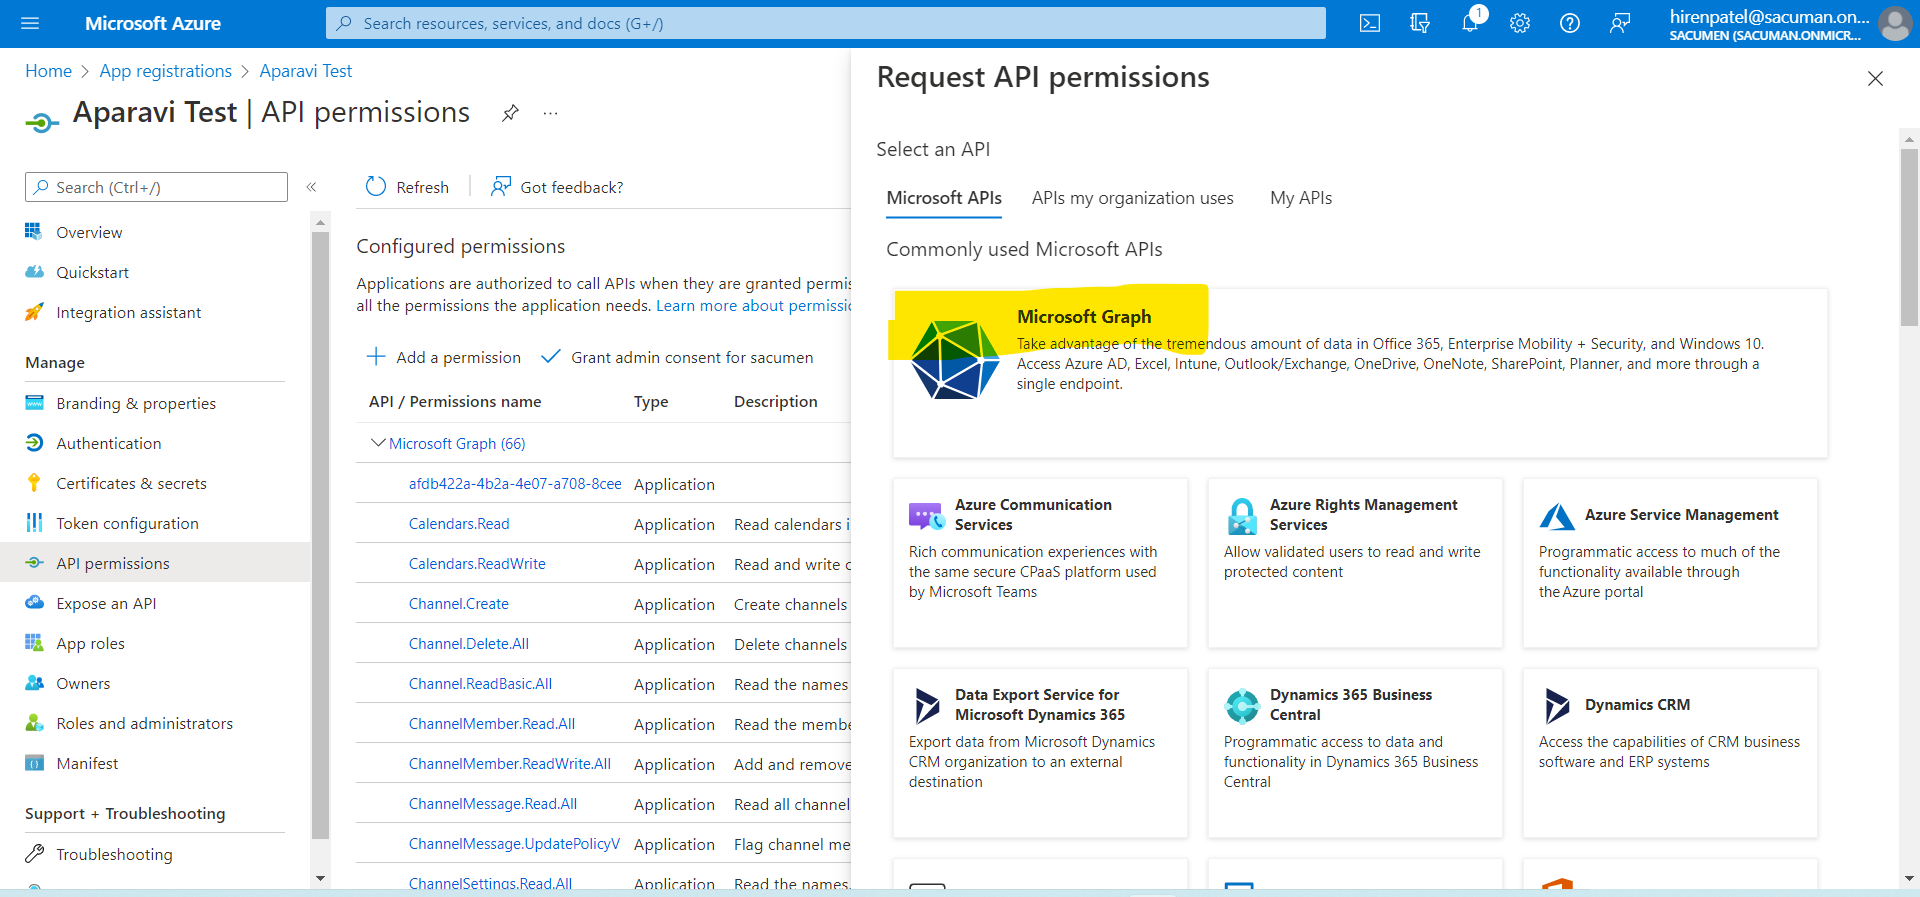This screenshot has height=897, width=1920.
Task: Click the Data Export Service for Dynamics 365 icon
Action: 927,706
